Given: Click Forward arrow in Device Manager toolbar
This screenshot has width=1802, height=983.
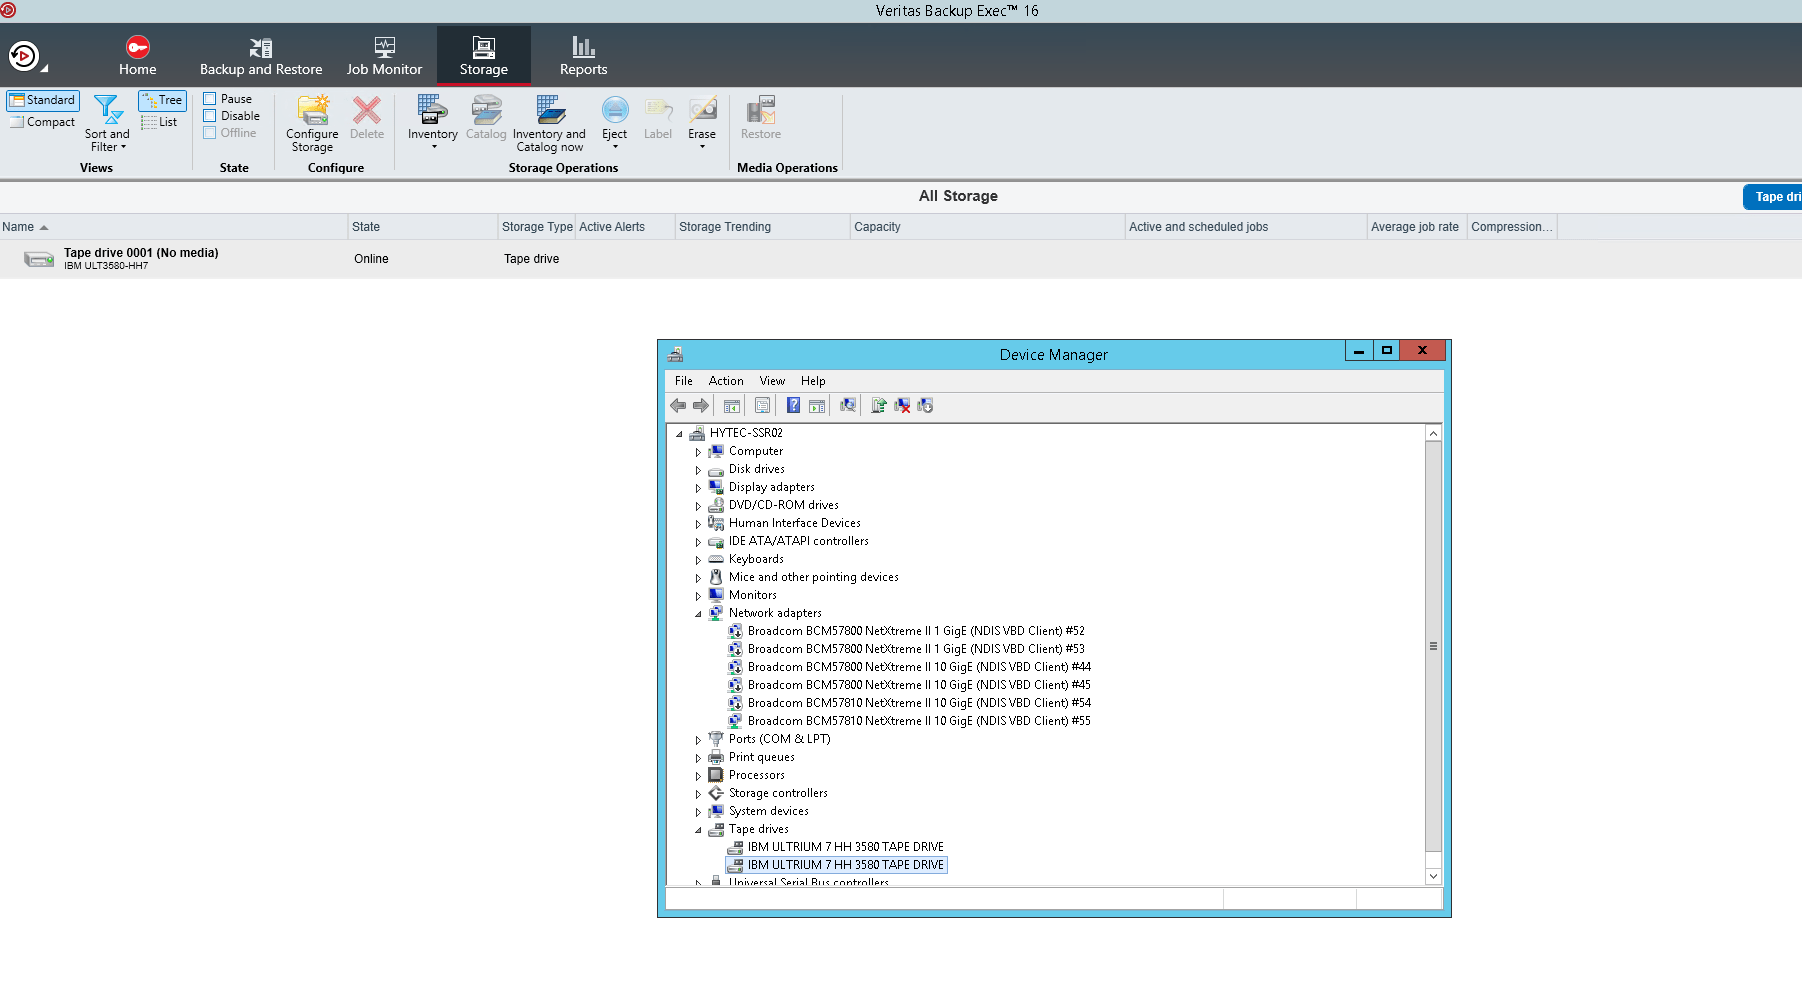Looking at the screenshot, I should 701,405.
